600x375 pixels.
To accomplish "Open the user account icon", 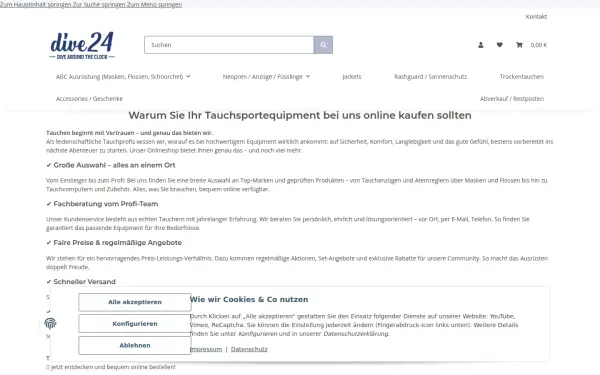I will click(x=481, y=45).
